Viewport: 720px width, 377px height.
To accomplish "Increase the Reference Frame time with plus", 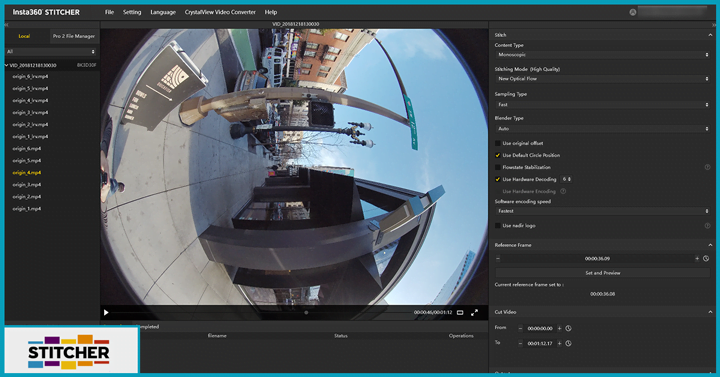I will (697, 259).
